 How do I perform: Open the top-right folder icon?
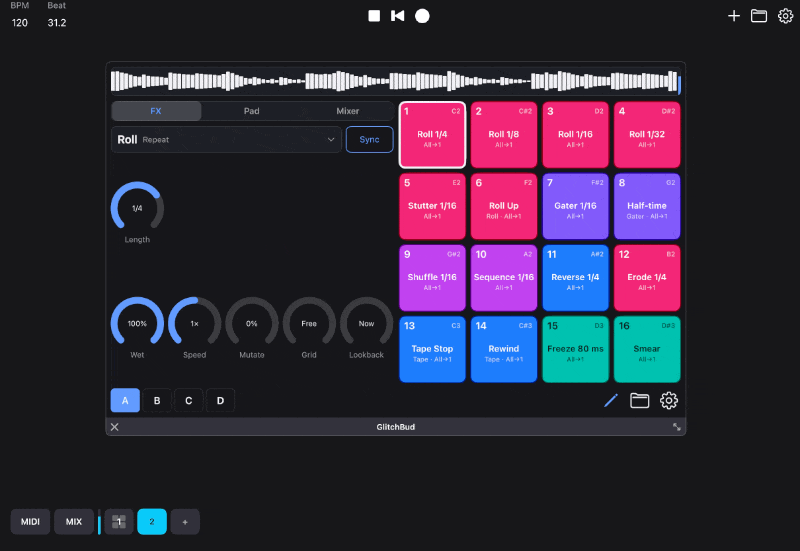click(759, 16)
